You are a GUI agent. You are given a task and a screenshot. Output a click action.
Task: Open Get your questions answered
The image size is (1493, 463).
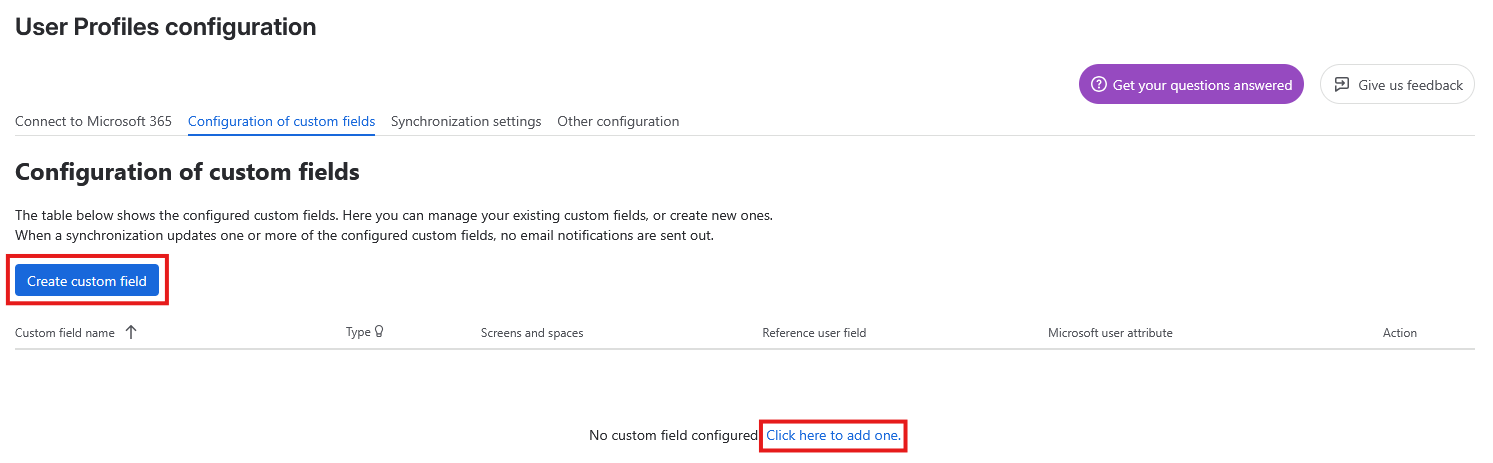coord(1191,85)
